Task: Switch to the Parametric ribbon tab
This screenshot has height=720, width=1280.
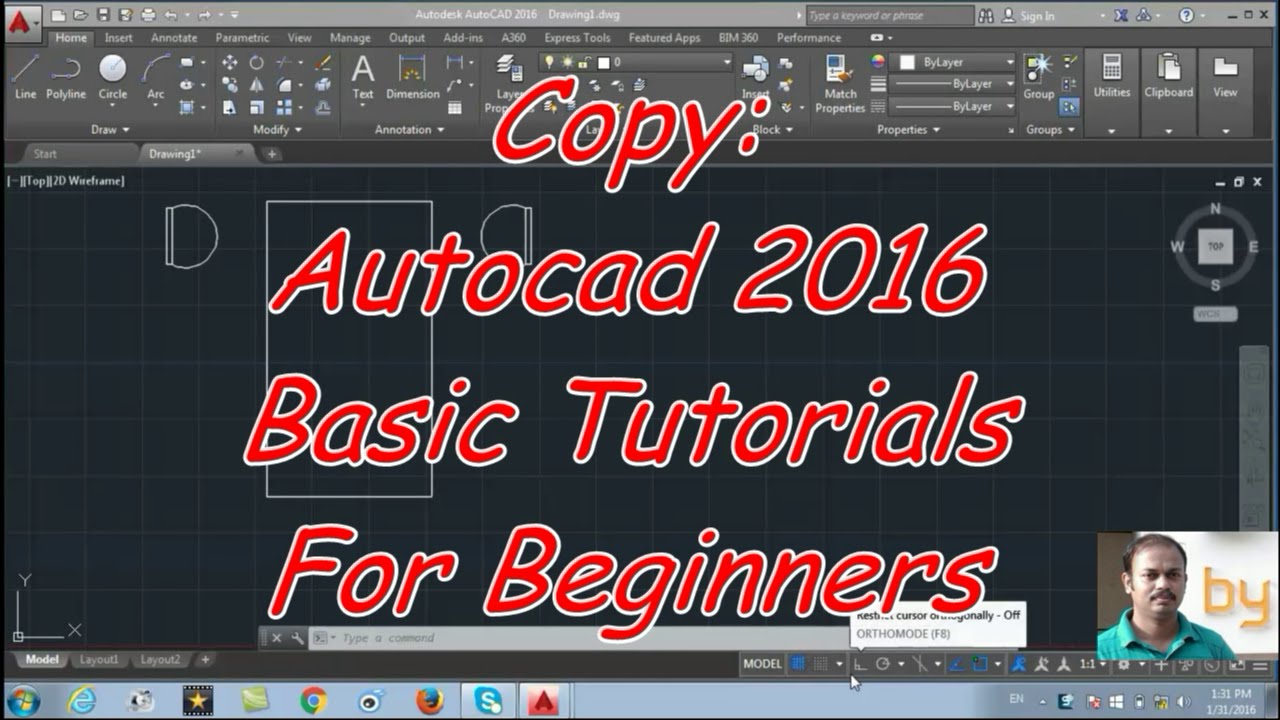Action: tap(242, 38)
